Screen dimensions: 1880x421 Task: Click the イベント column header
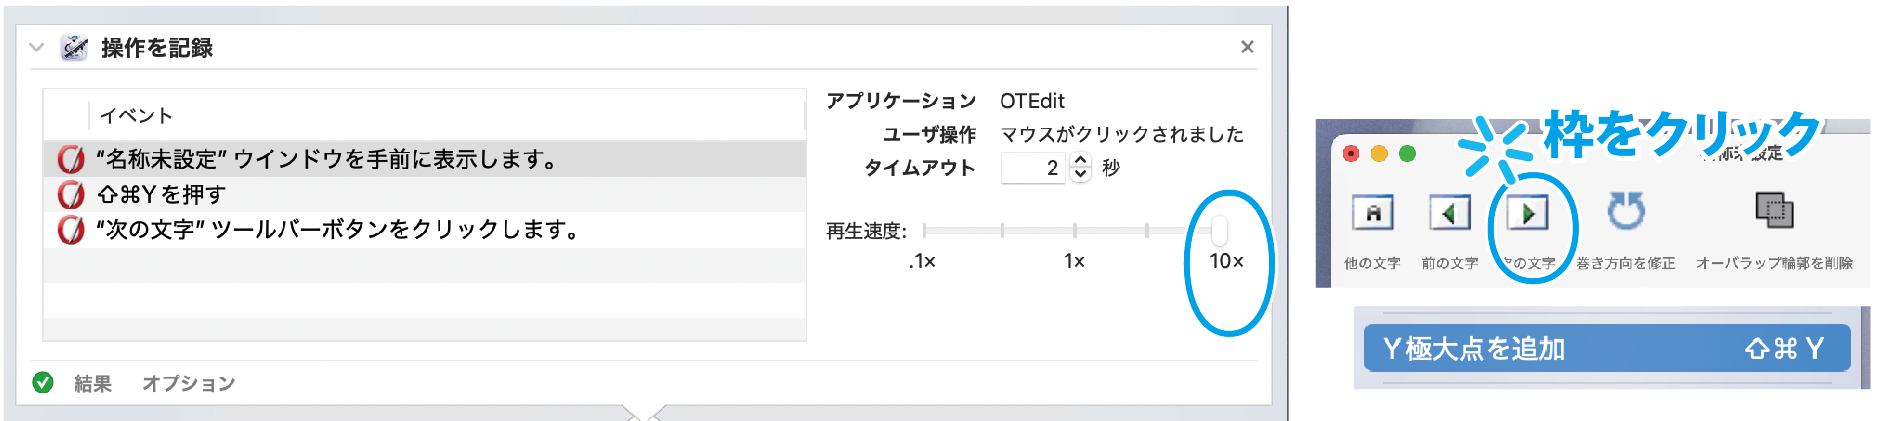pos(136,115)
